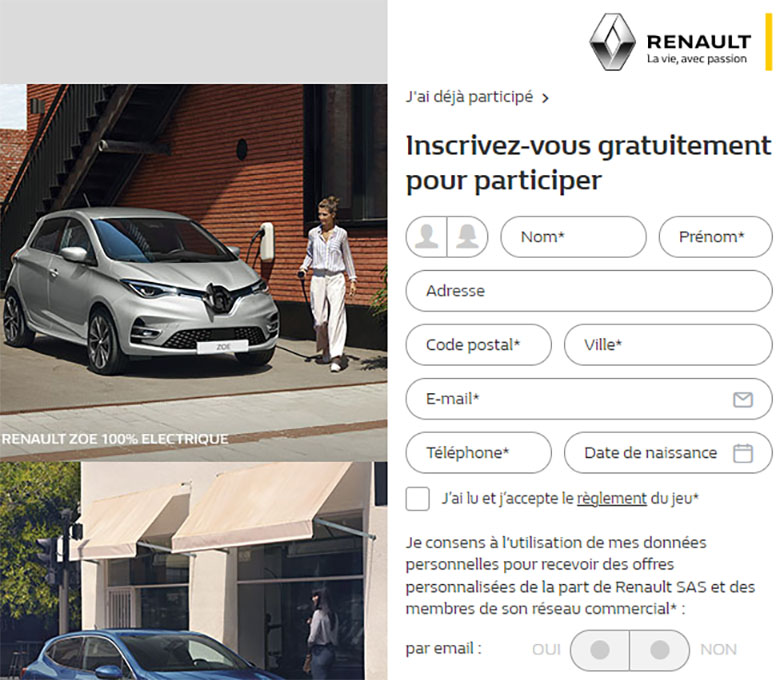This screenshot has height=680, width=780.
Task: Check the J'ai lu et j'accepte checkbox
Action: coord(417,498)
